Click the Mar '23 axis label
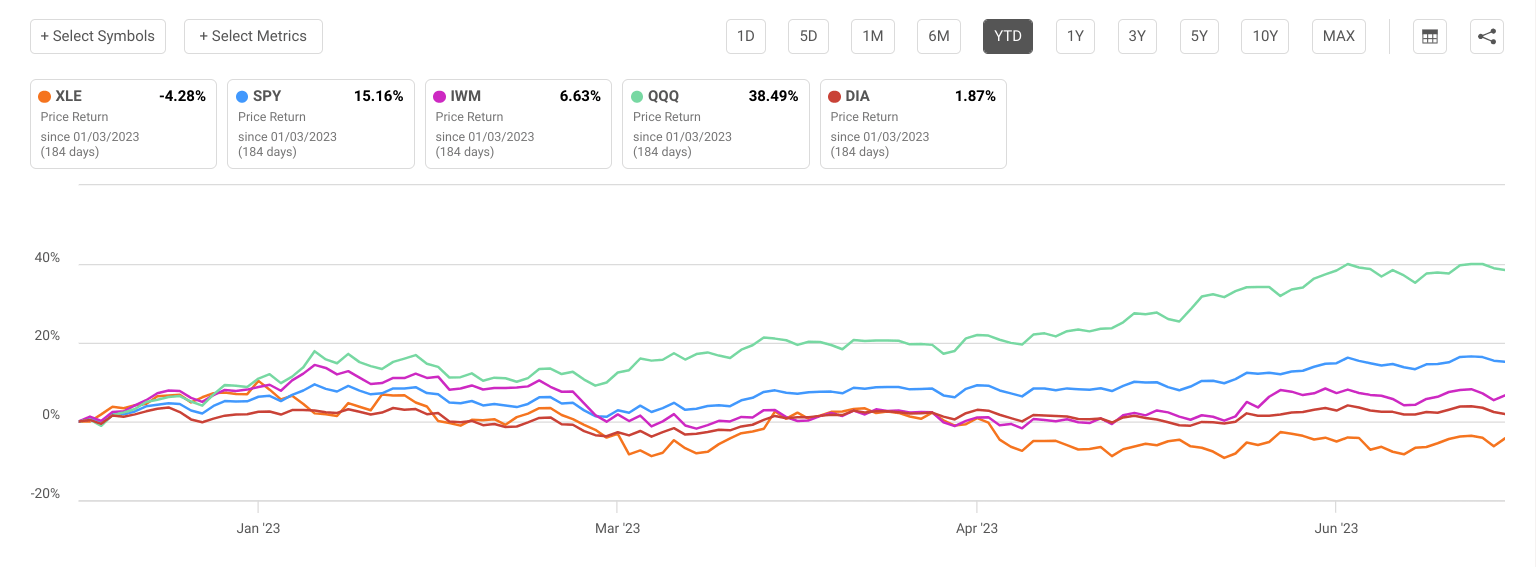The width and height of the screenshot is (1536, 567). (617, 529)
